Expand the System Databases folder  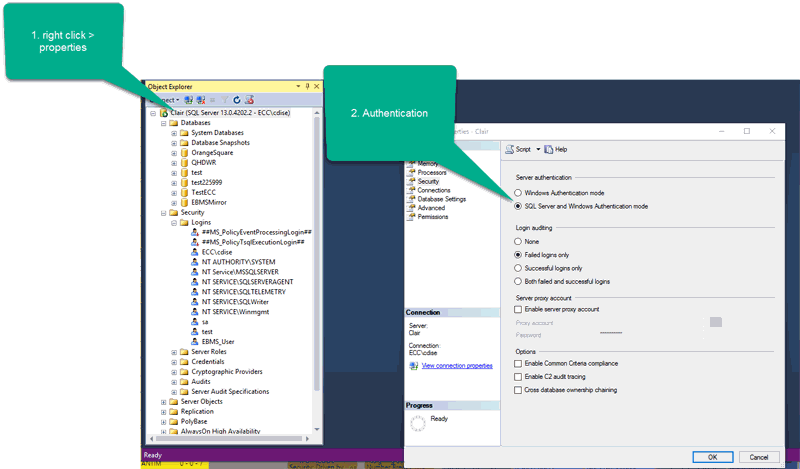(x=174, y=133)
